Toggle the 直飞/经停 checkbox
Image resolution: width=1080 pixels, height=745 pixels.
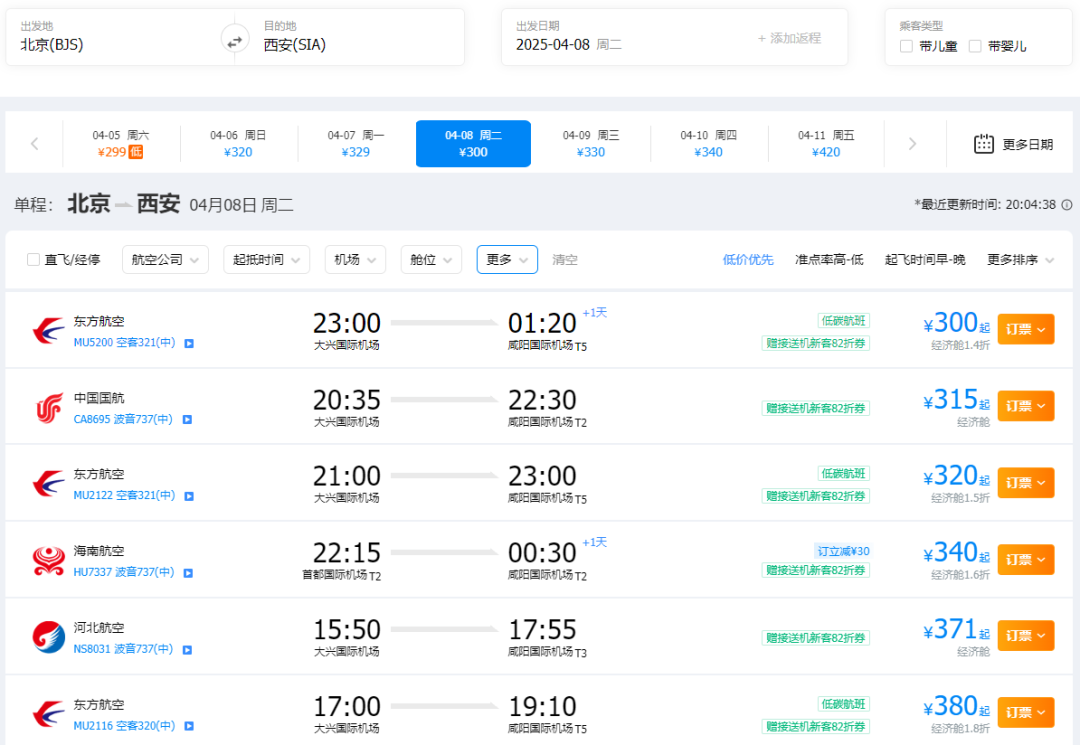pos(34,260)
